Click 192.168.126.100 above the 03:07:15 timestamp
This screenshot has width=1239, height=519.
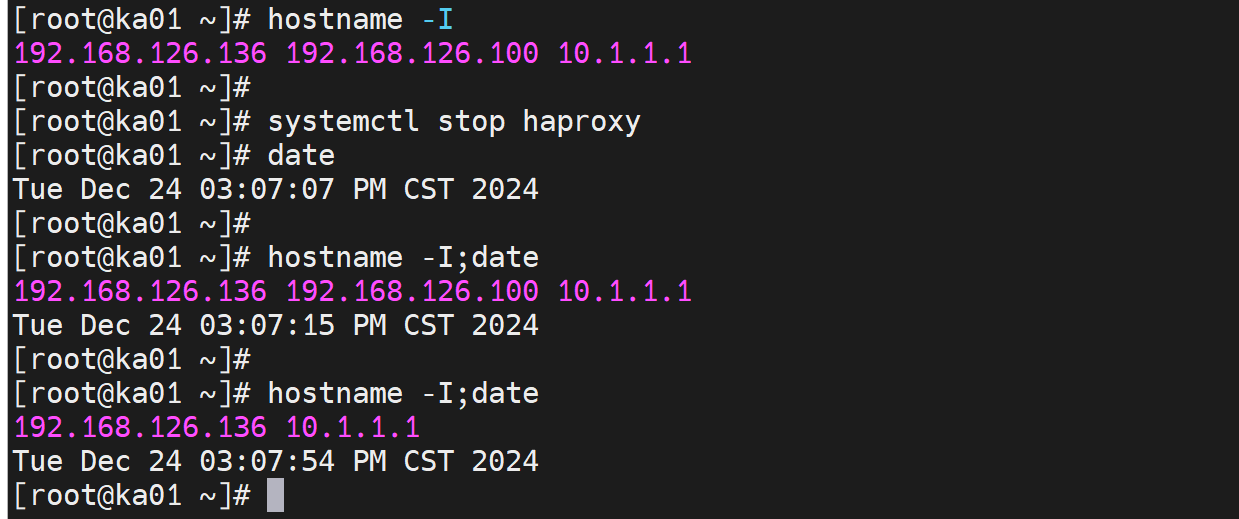click(412, 291)
